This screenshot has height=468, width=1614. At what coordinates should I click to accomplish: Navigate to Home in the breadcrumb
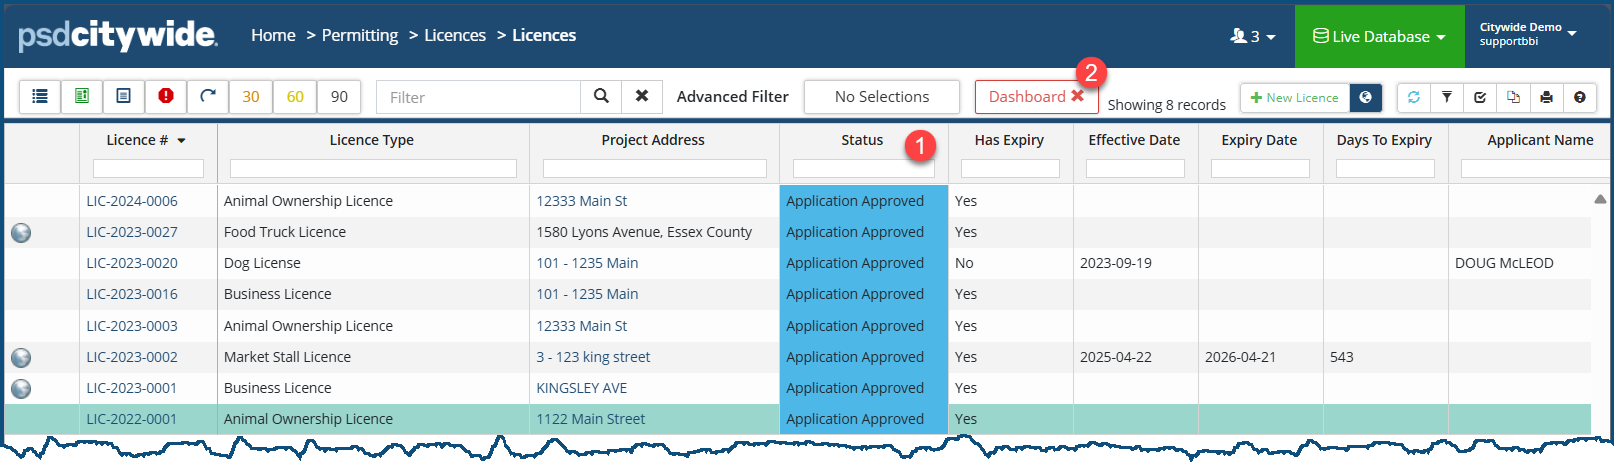(x=273, y=36)
